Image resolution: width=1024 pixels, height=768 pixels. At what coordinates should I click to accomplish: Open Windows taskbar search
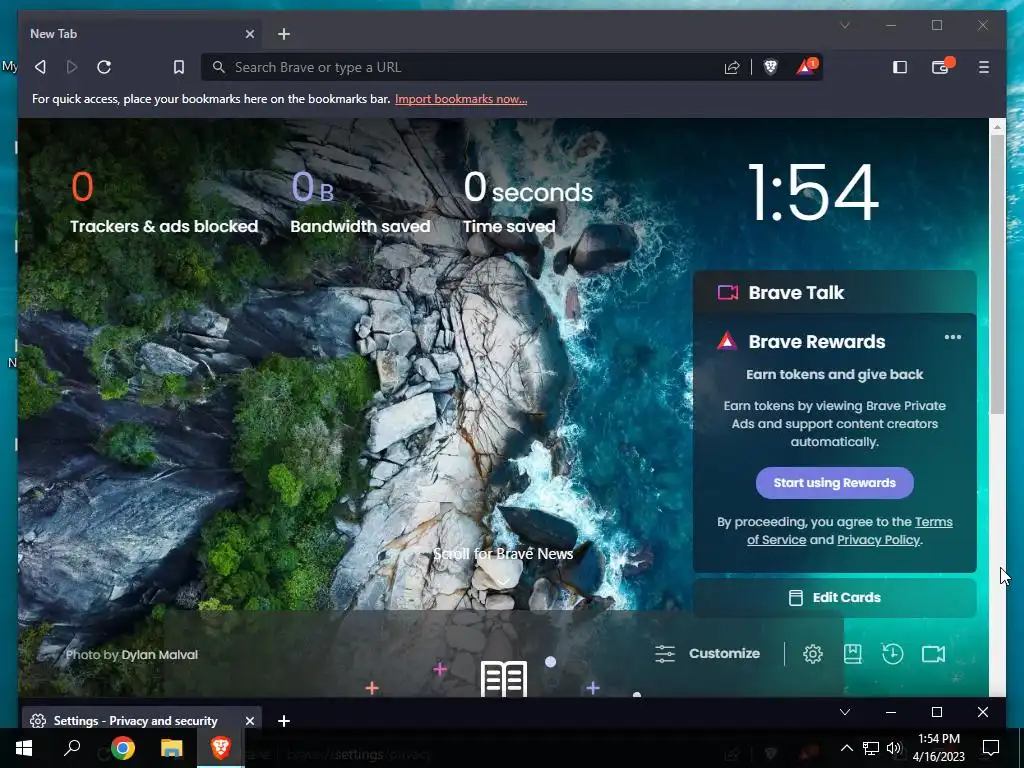(x=72, y=748)
